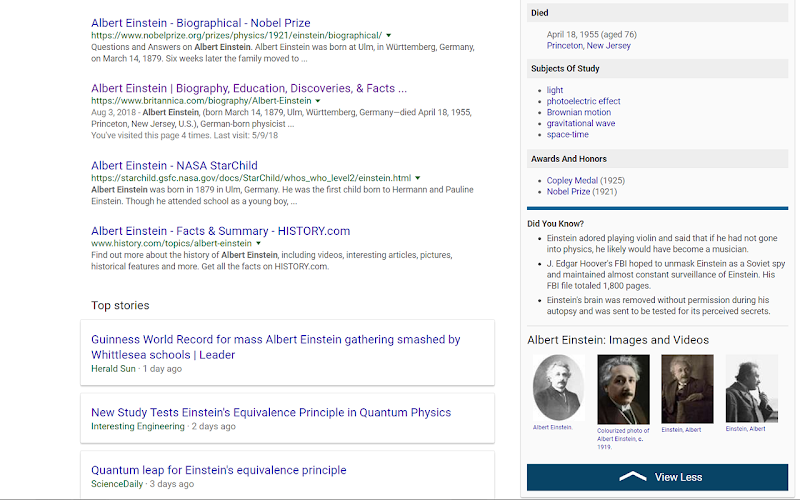Click 'April 18, 1955 (aged 76)' text
Image resolution: width=800 pixels, height=500 pixels.
point(591,34)
